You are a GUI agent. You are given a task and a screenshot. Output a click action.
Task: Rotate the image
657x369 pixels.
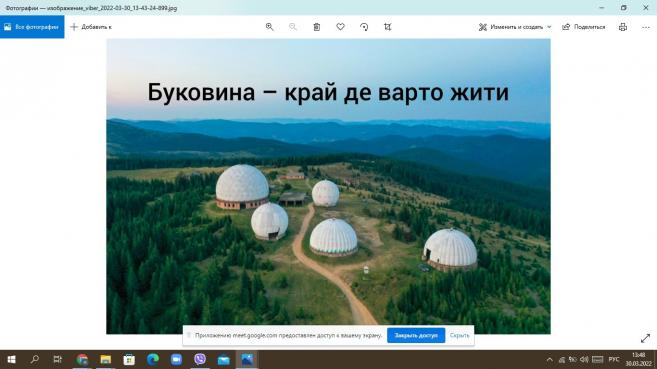pyautogui.click(x=364, y=27)
